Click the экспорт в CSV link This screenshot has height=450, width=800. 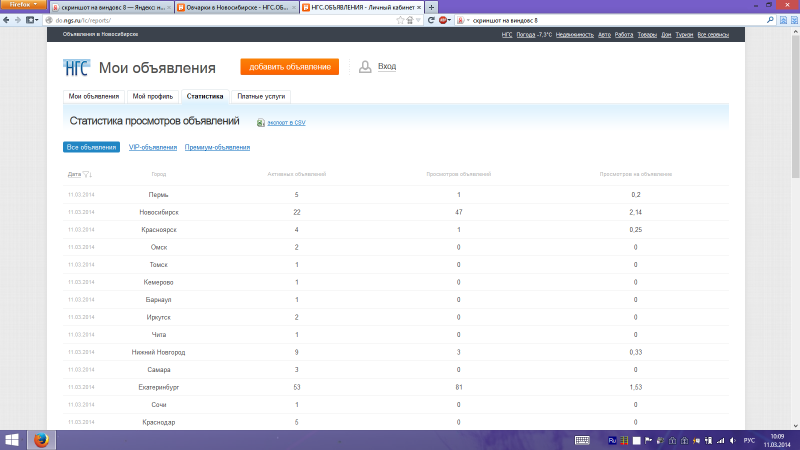click(286, 122)
